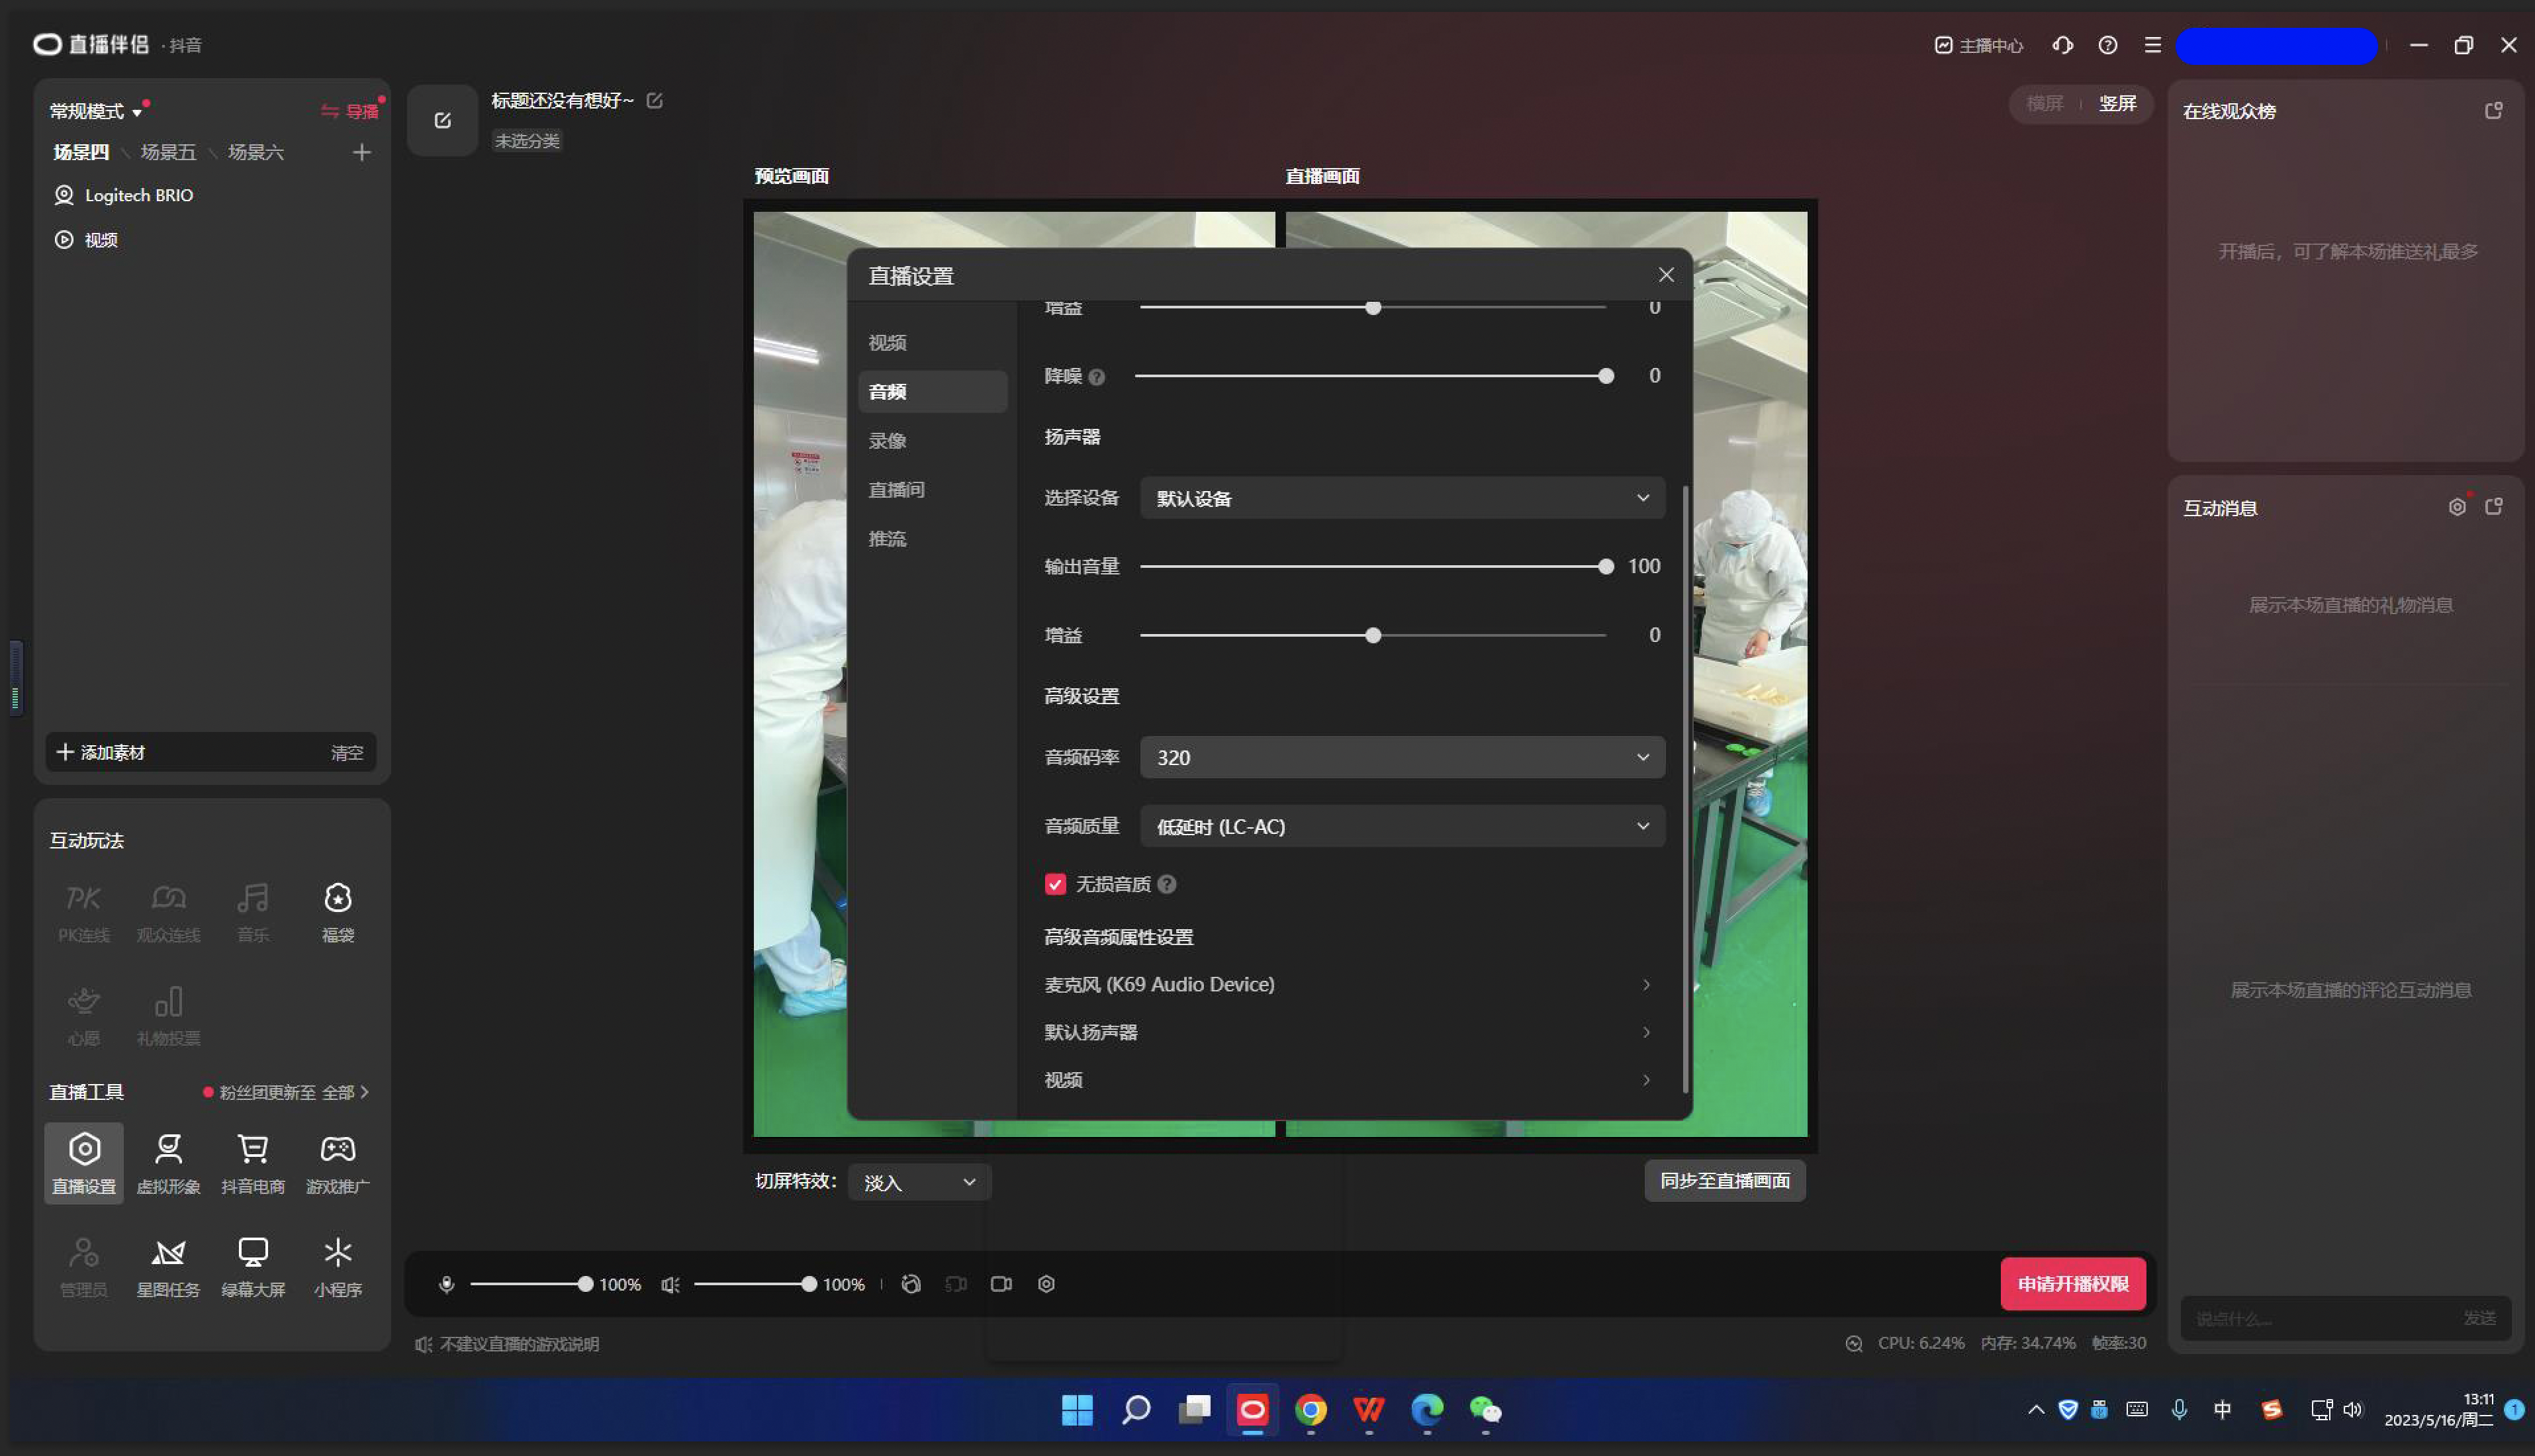Image resolution: width=2535 pixels, height=1456 pixels.
Task: Switch to 推流 streaming settings tab
Action: [890, 538]
